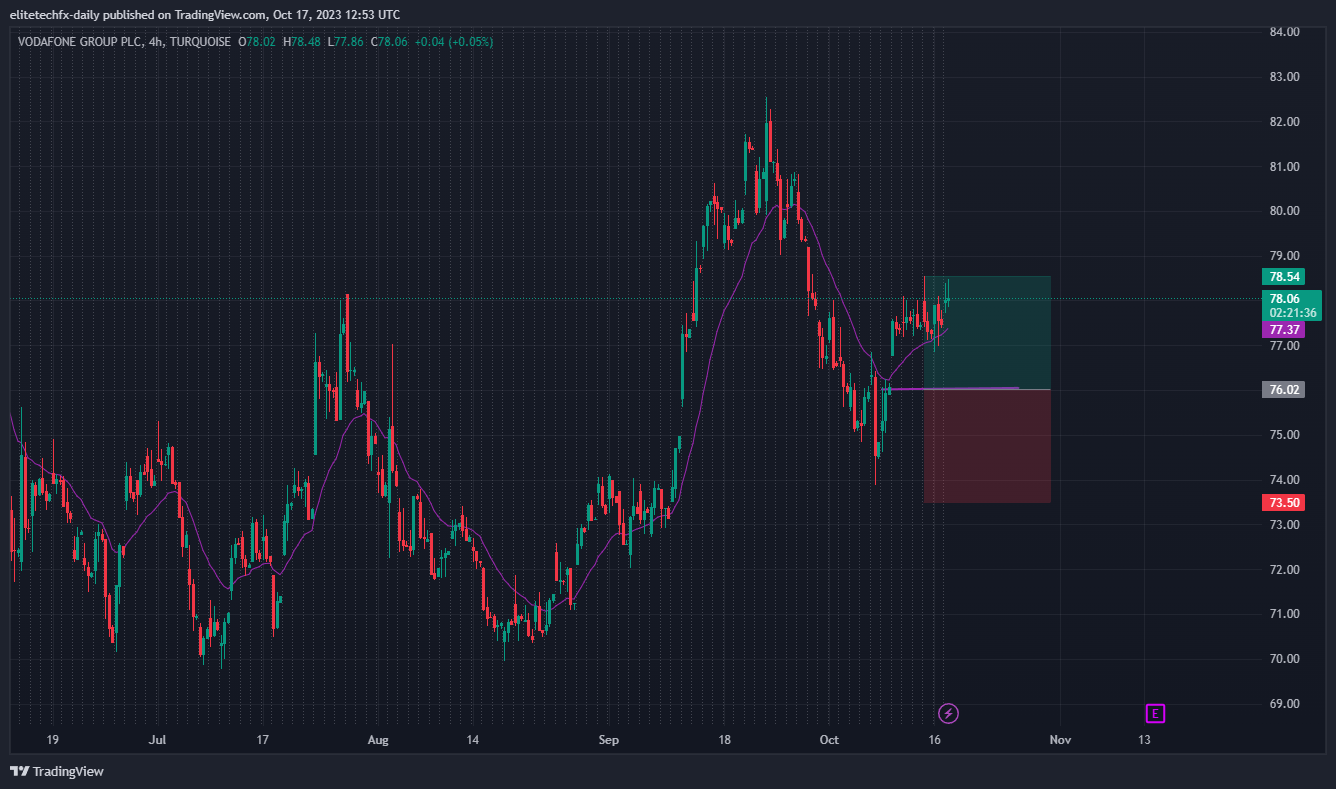Image resolution: width=1336 pixels, height=789 pixels.
Task: Click the purple E earnings marker
Action: pyautogui.click(x=1155, y=713)
